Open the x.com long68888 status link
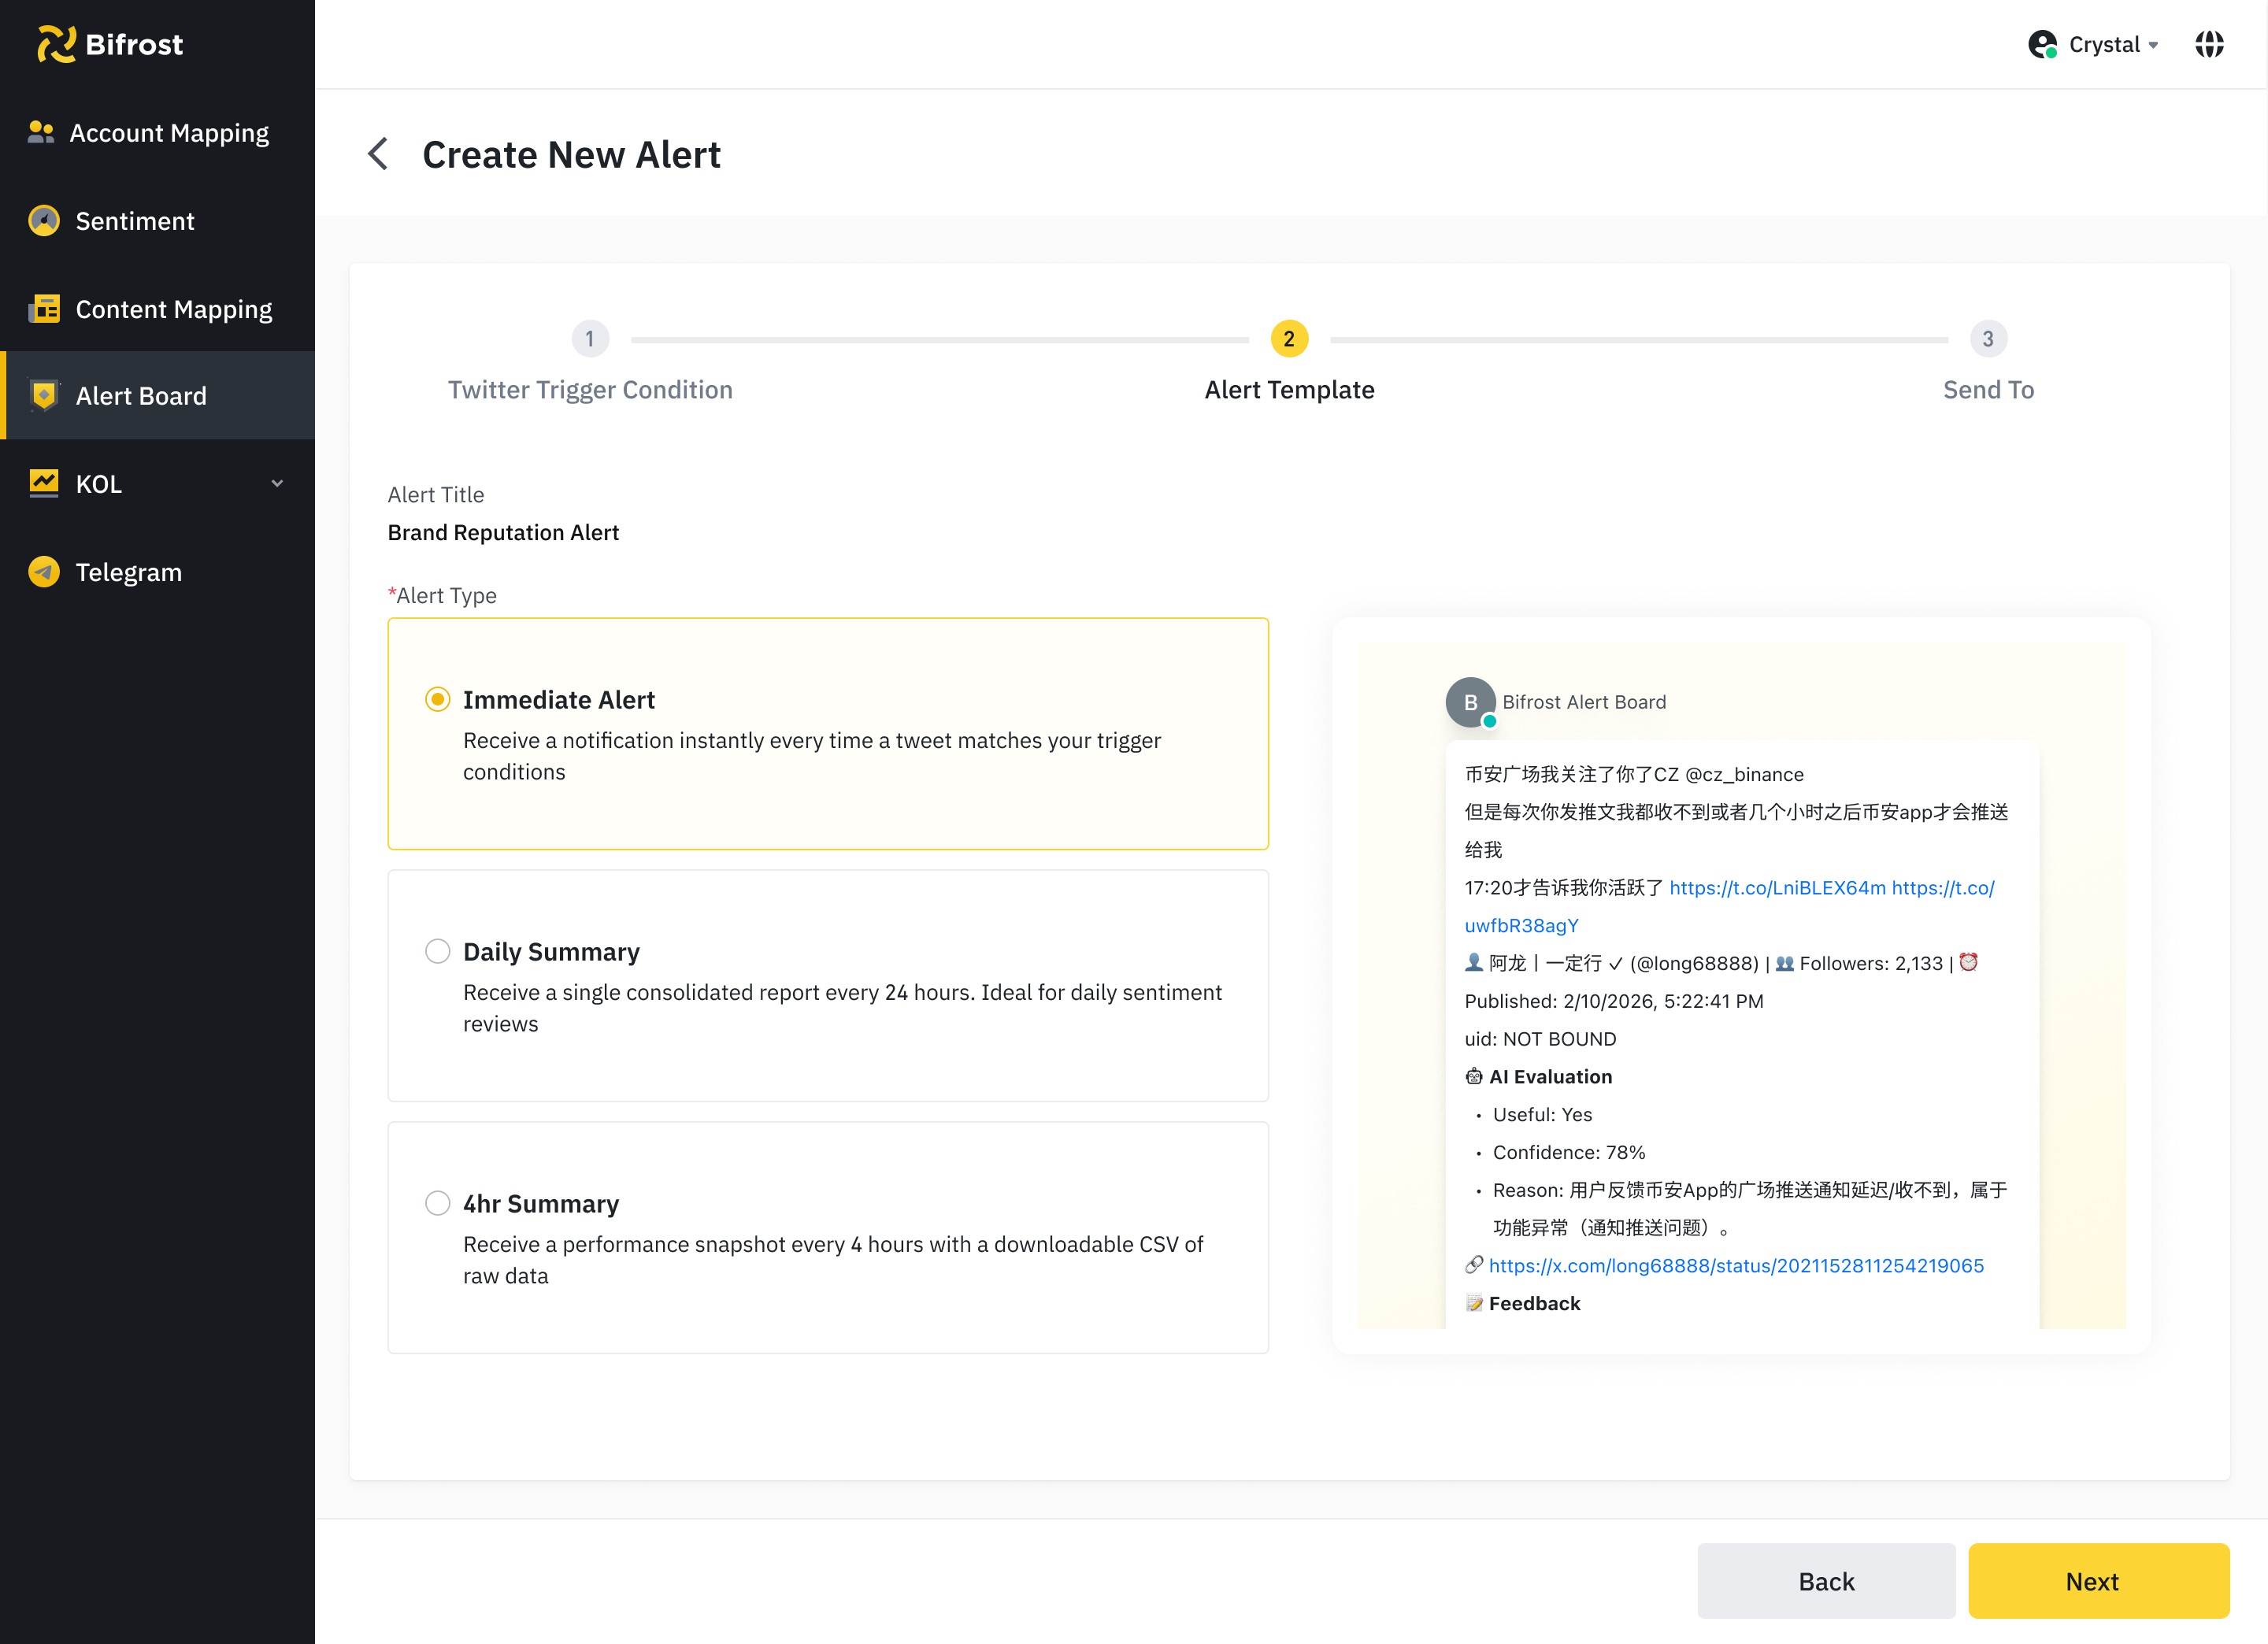2268x1644 pixels. (x=1735, y=1266)
